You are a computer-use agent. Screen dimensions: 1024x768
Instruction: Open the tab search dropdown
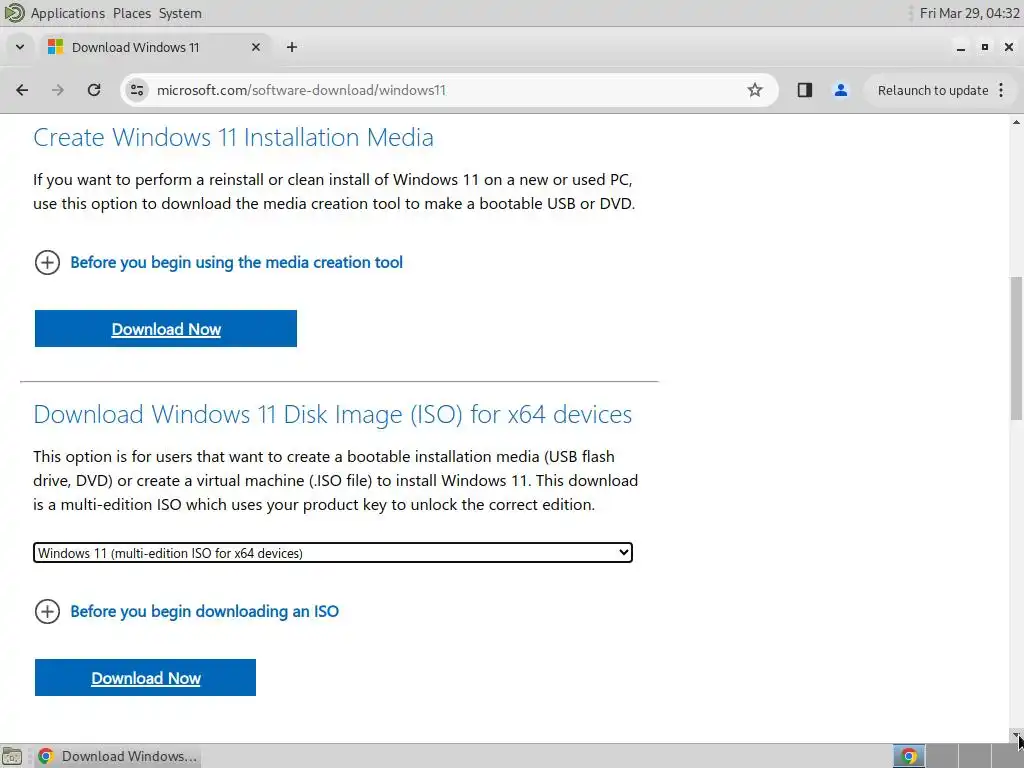point(20,47)
